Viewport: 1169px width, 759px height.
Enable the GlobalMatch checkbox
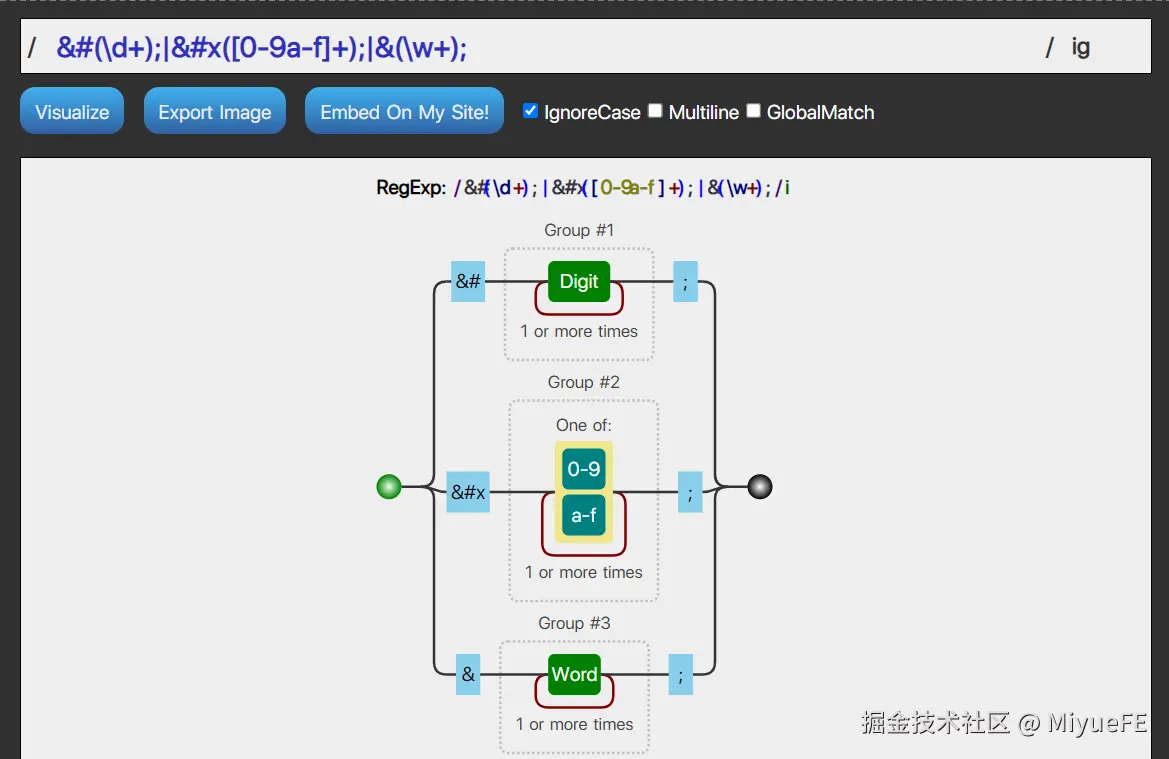tap(754, 111)
